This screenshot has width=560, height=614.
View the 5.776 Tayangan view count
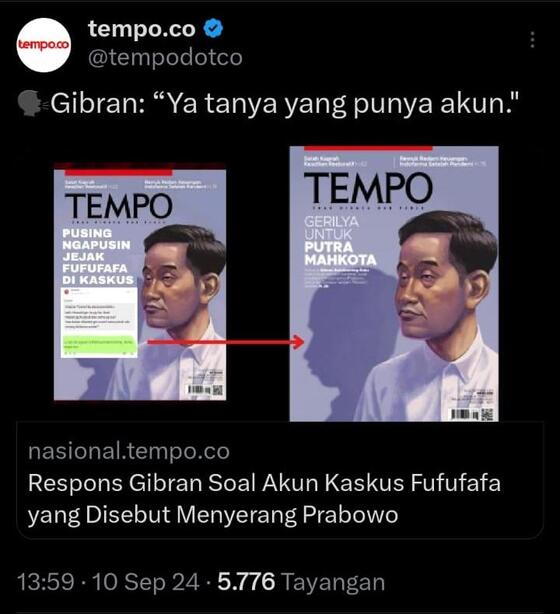coord(301,581)
